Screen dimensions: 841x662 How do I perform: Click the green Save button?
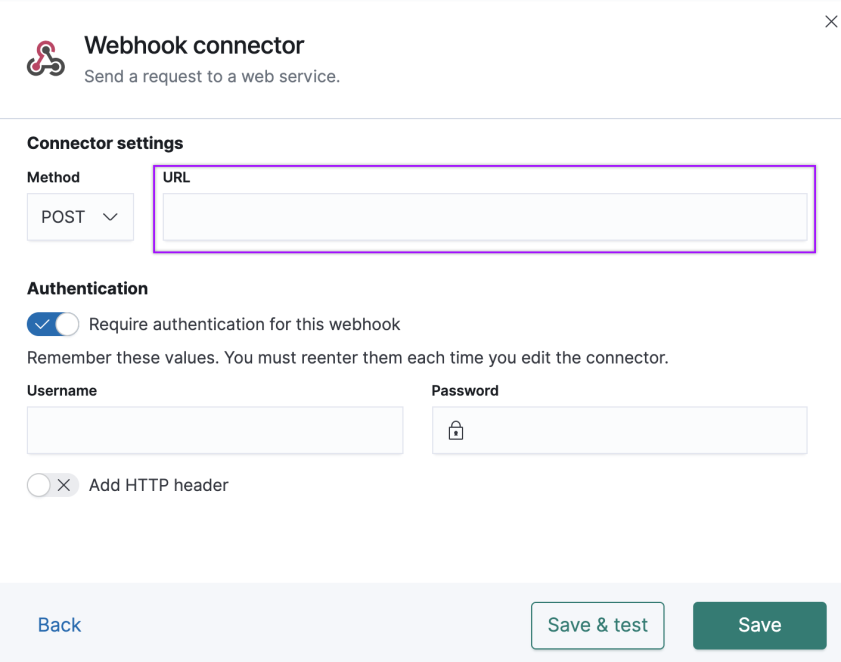[759, 626]
